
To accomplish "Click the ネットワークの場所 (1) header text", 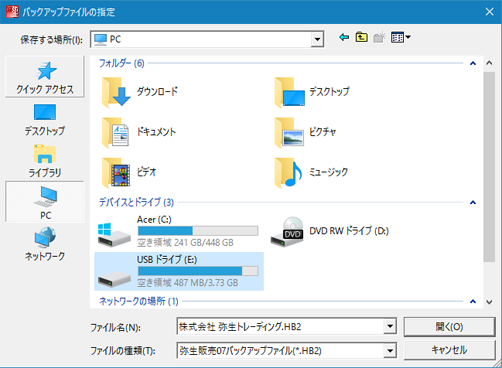I will [139, 301].
